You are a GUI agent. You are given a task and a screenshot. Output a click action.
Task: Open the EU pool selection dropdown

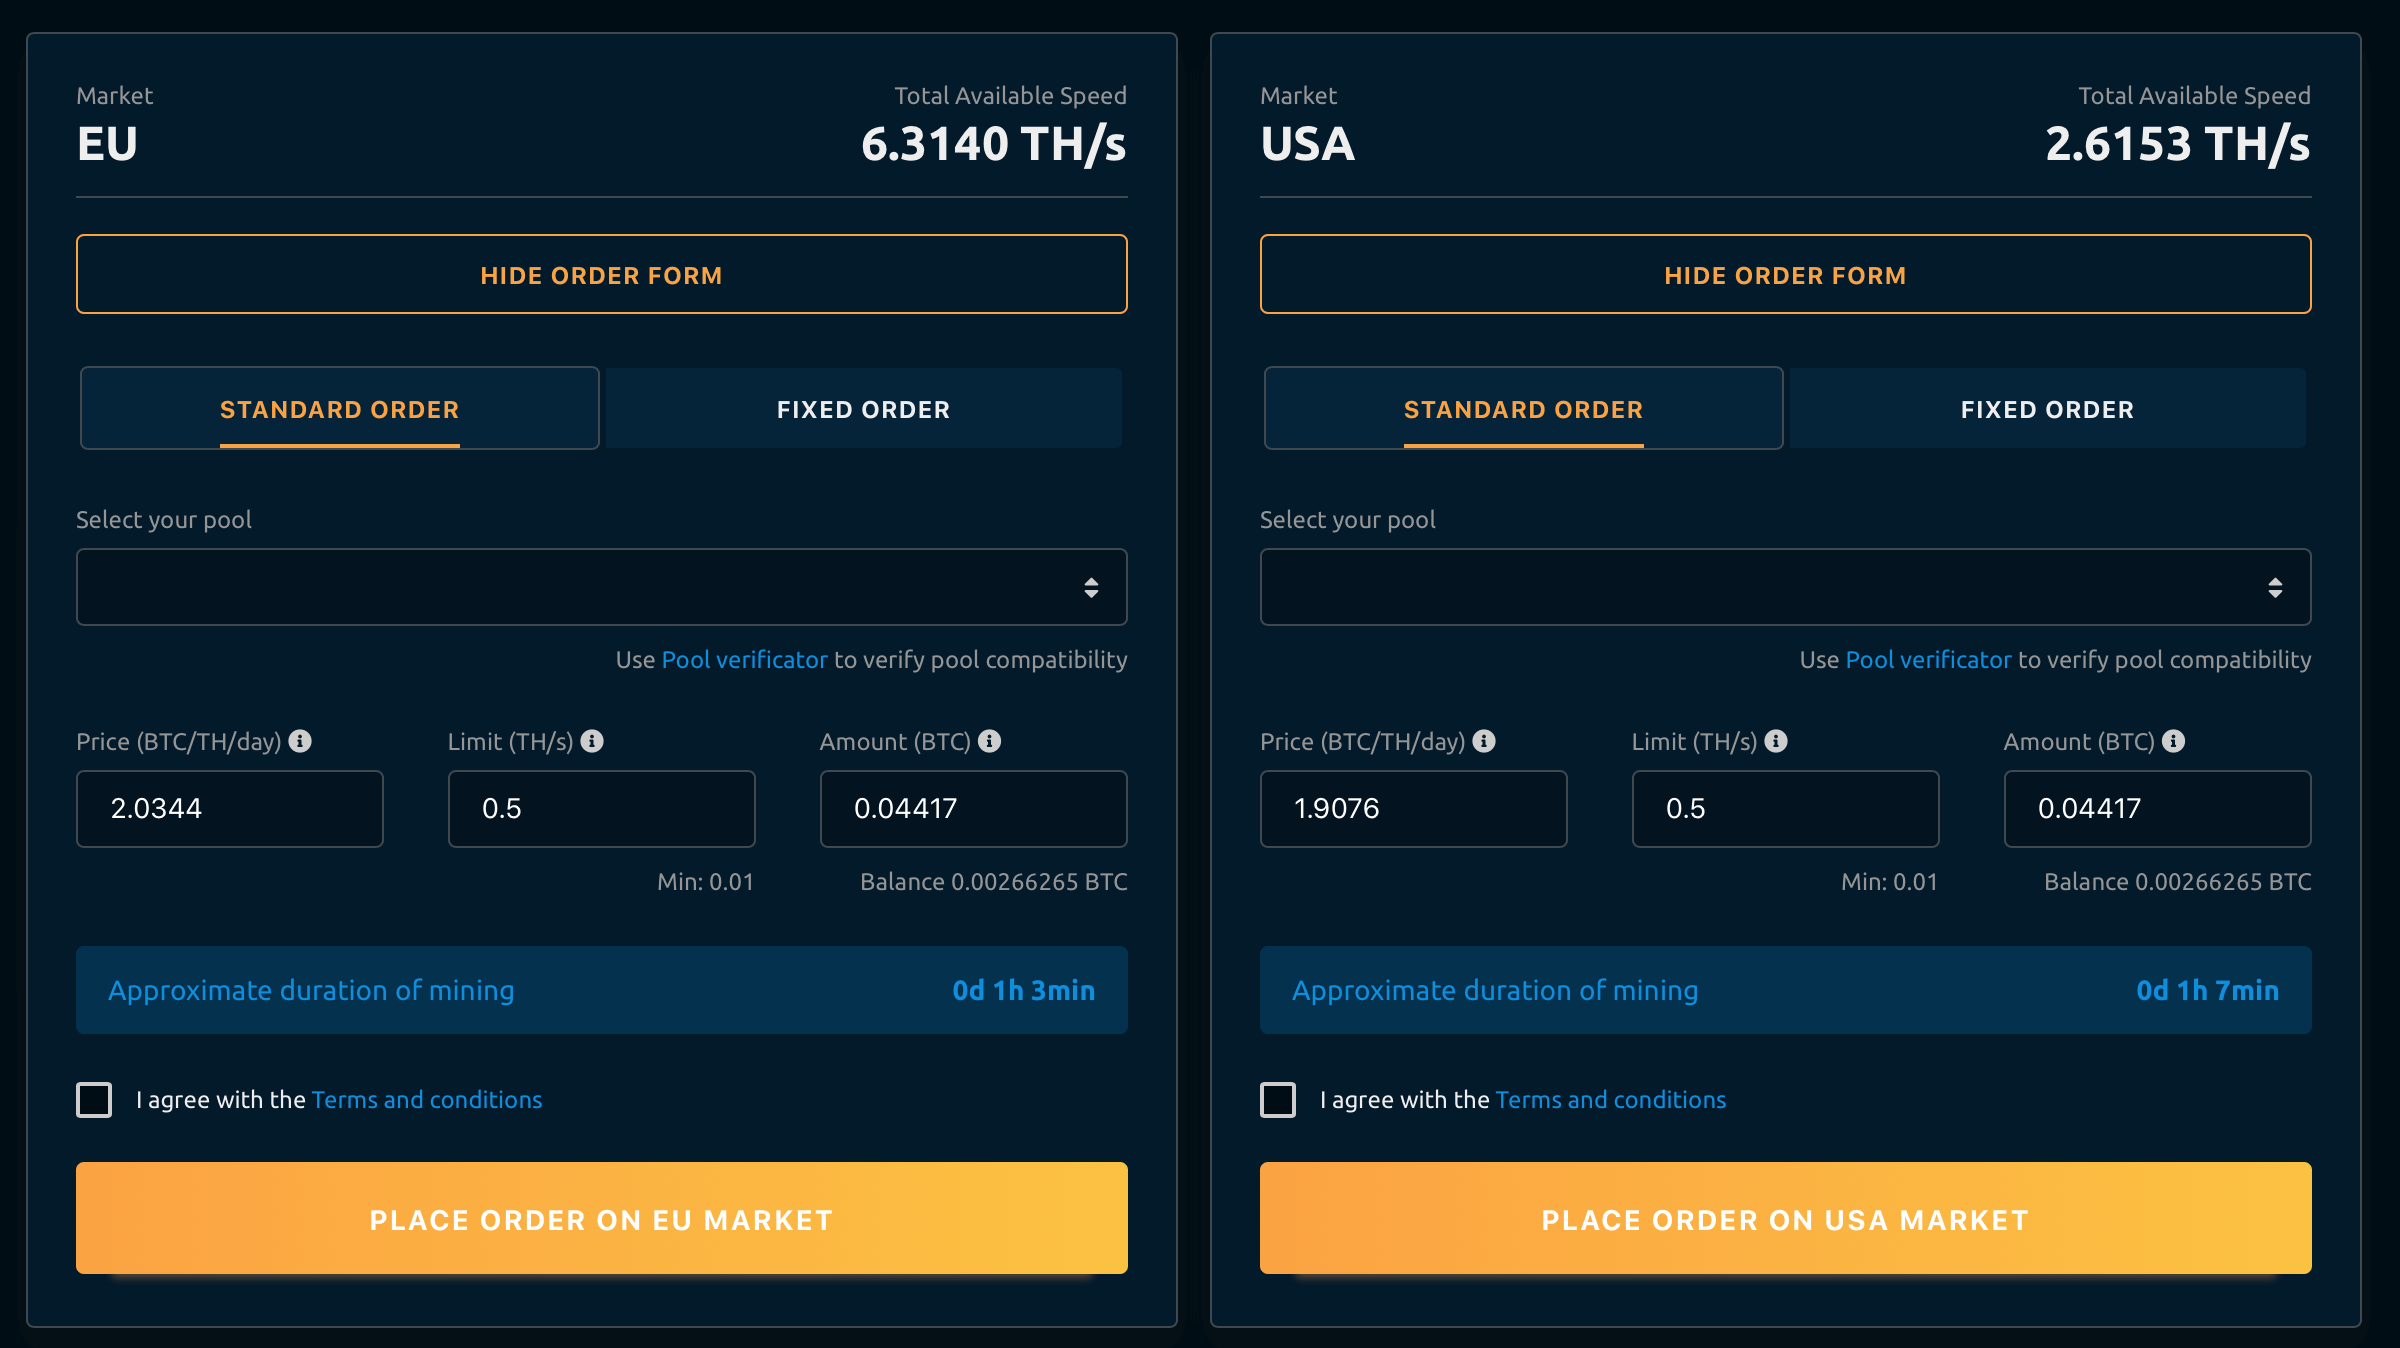tap(601, 587)
